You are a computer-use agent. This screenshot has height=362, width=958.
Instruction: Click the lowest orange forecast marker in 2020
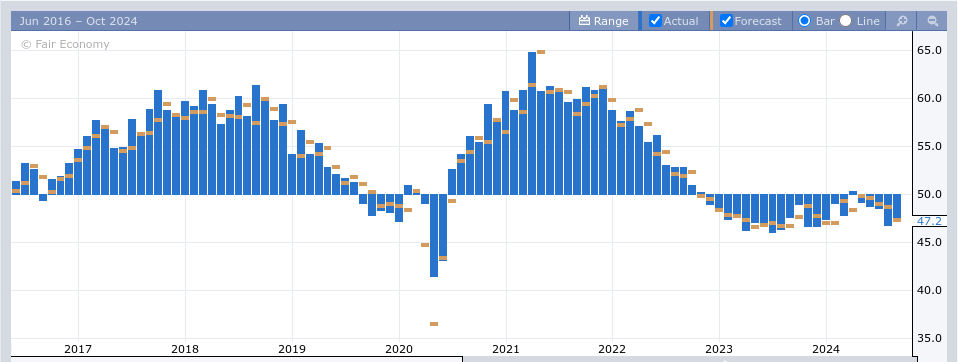click(x=434, y=324)
